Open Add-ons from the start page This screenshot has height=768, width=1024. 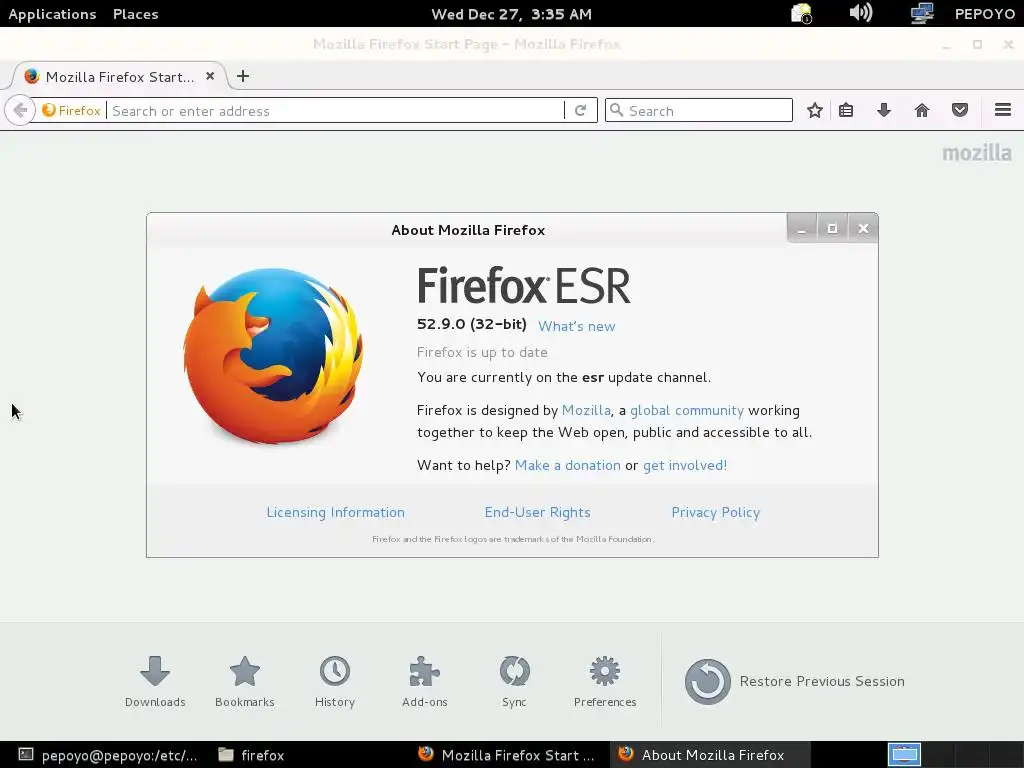tap(424, 681)
